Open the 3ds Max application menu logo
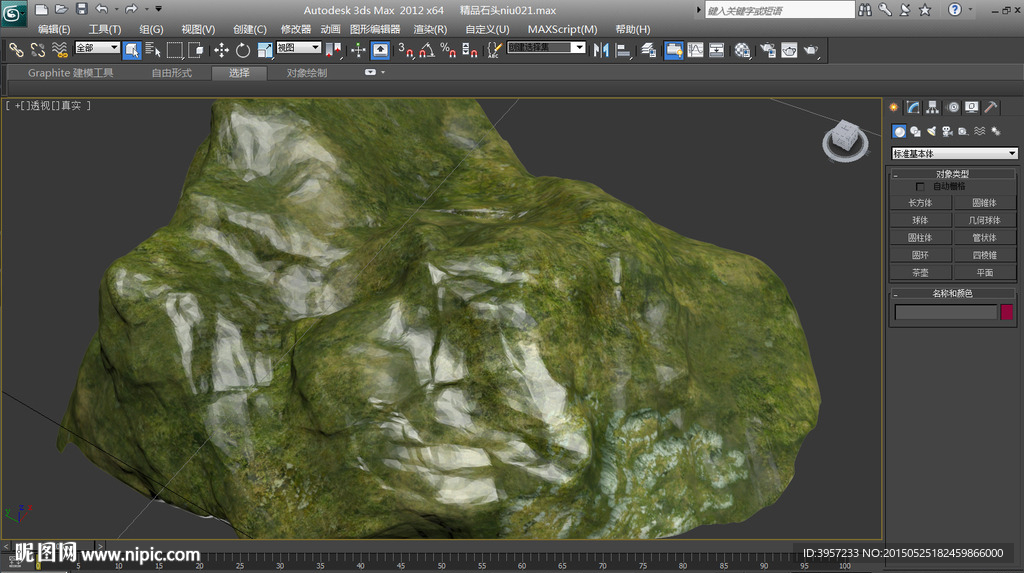Viewport: 1024px width, 573px height. tap(14, 13)
